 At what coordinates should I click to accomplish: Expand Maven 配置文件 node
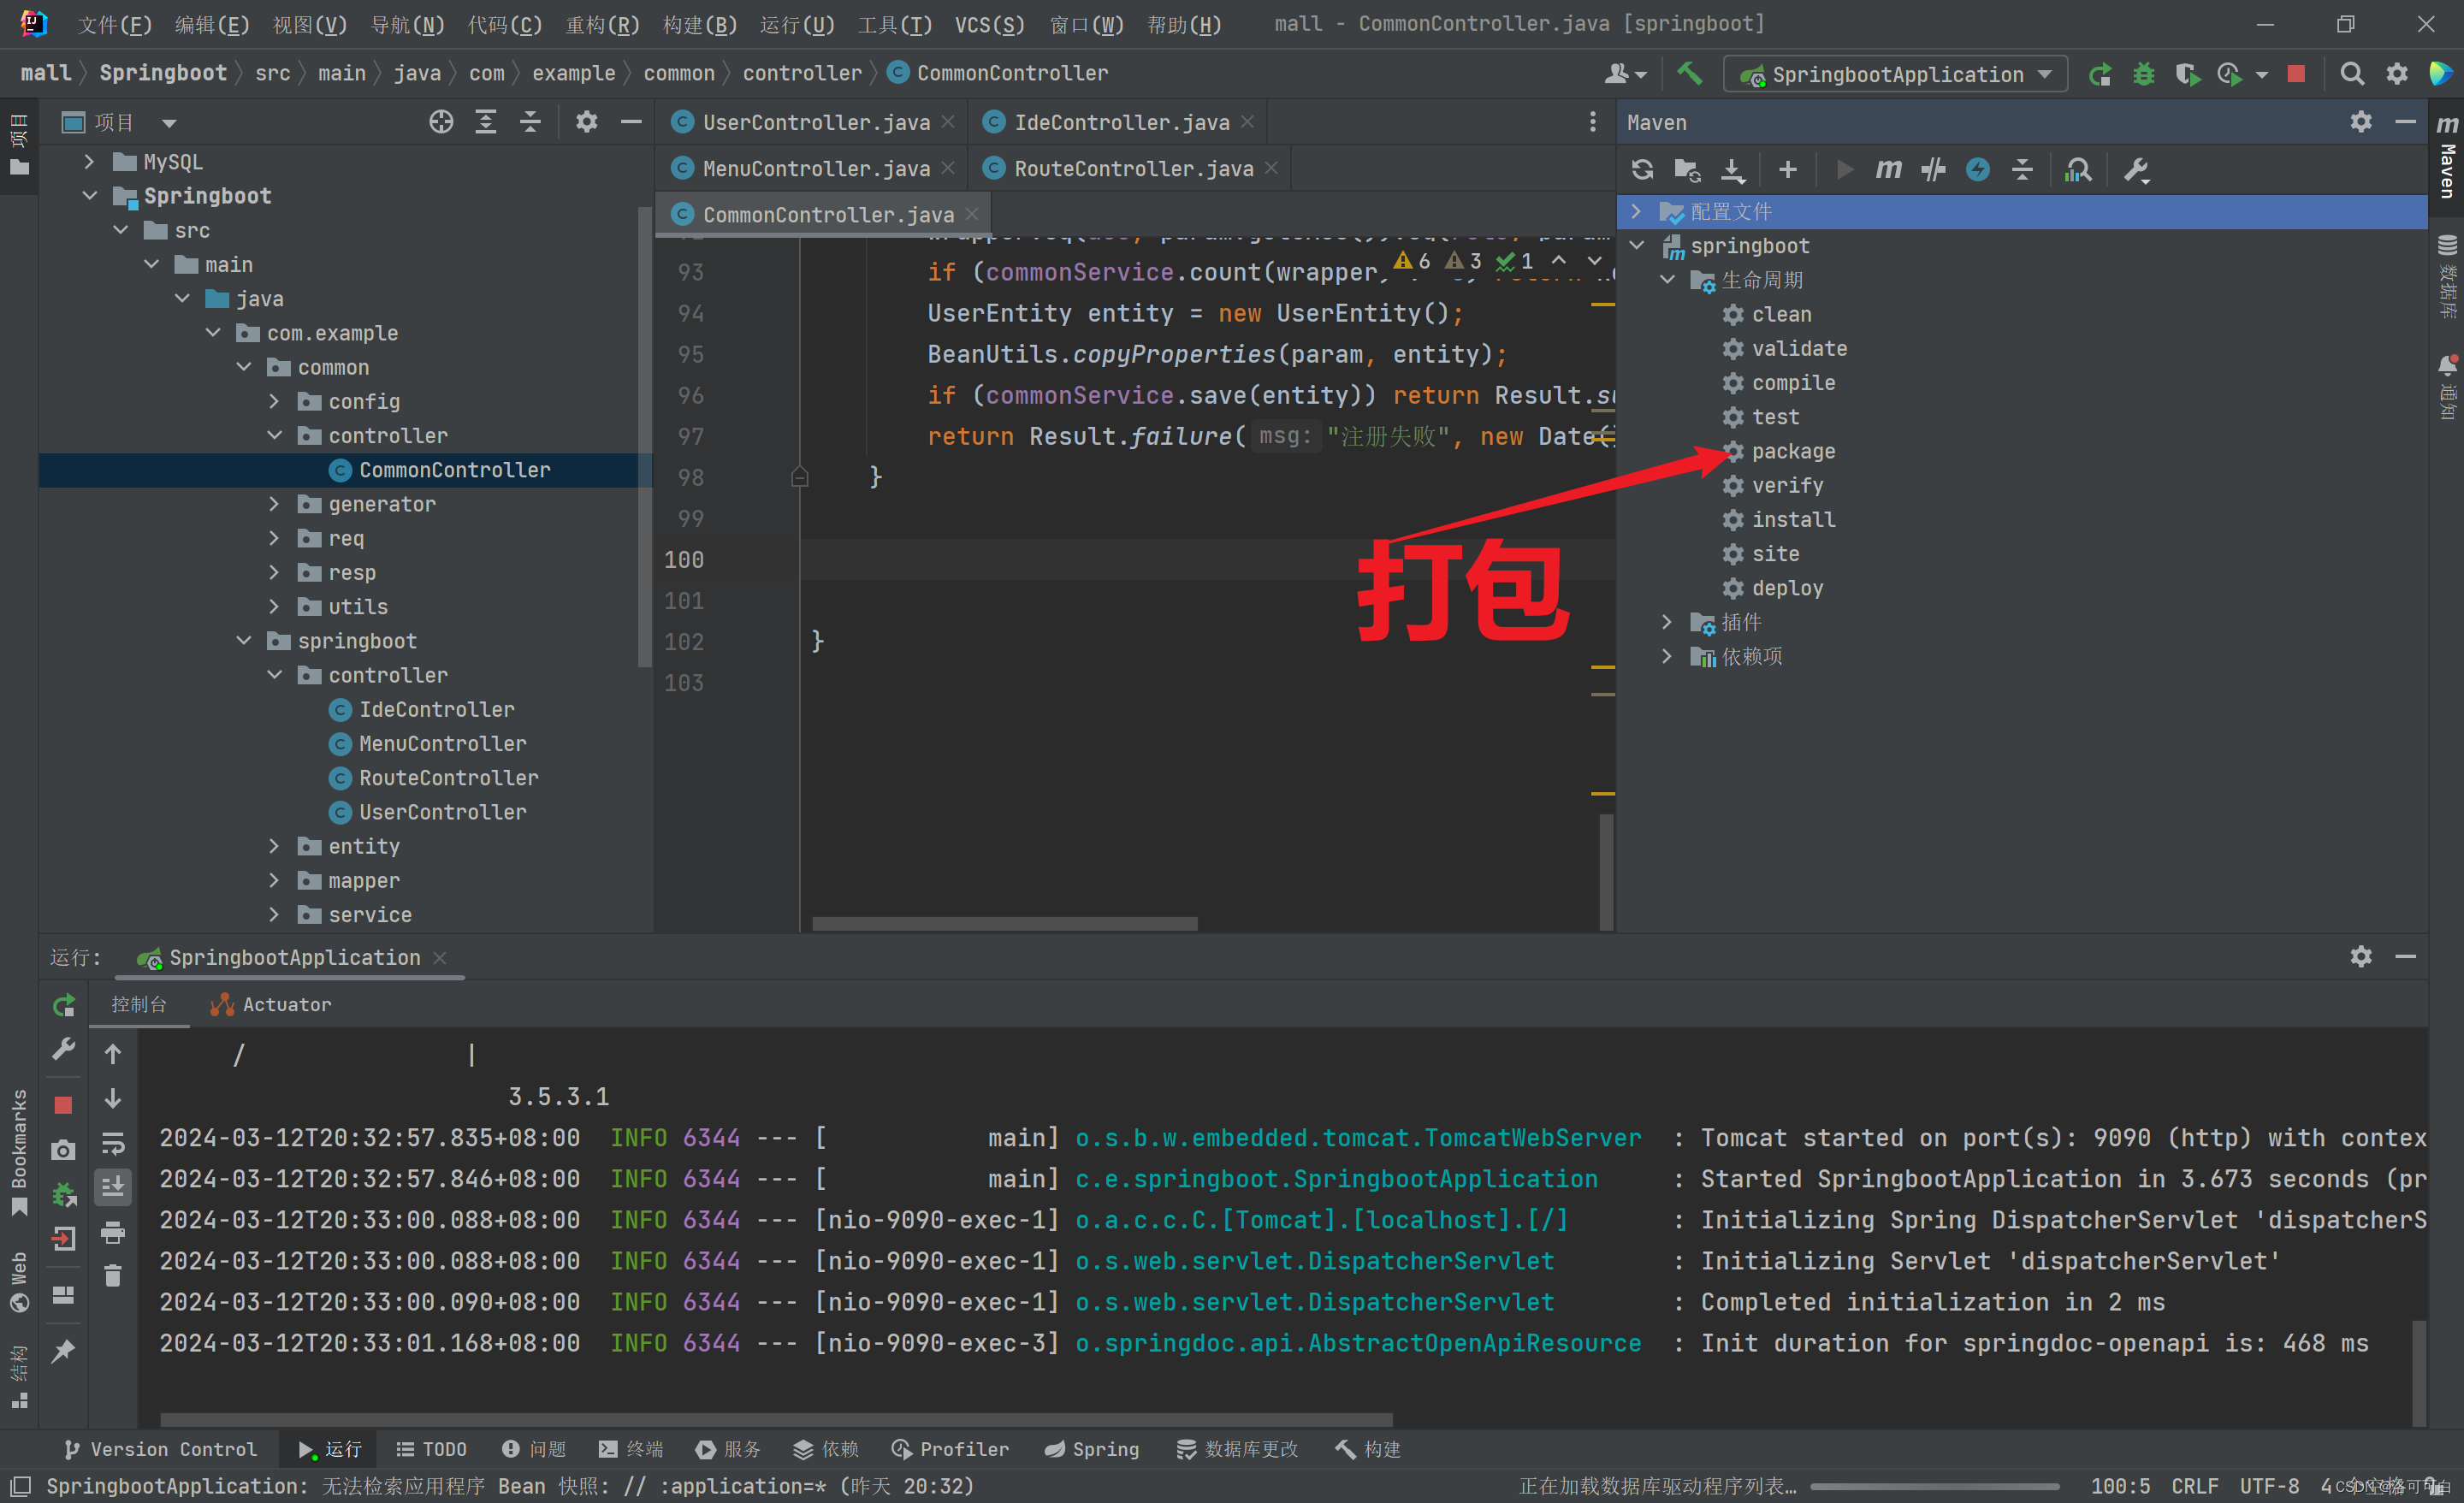(1636, 211)
